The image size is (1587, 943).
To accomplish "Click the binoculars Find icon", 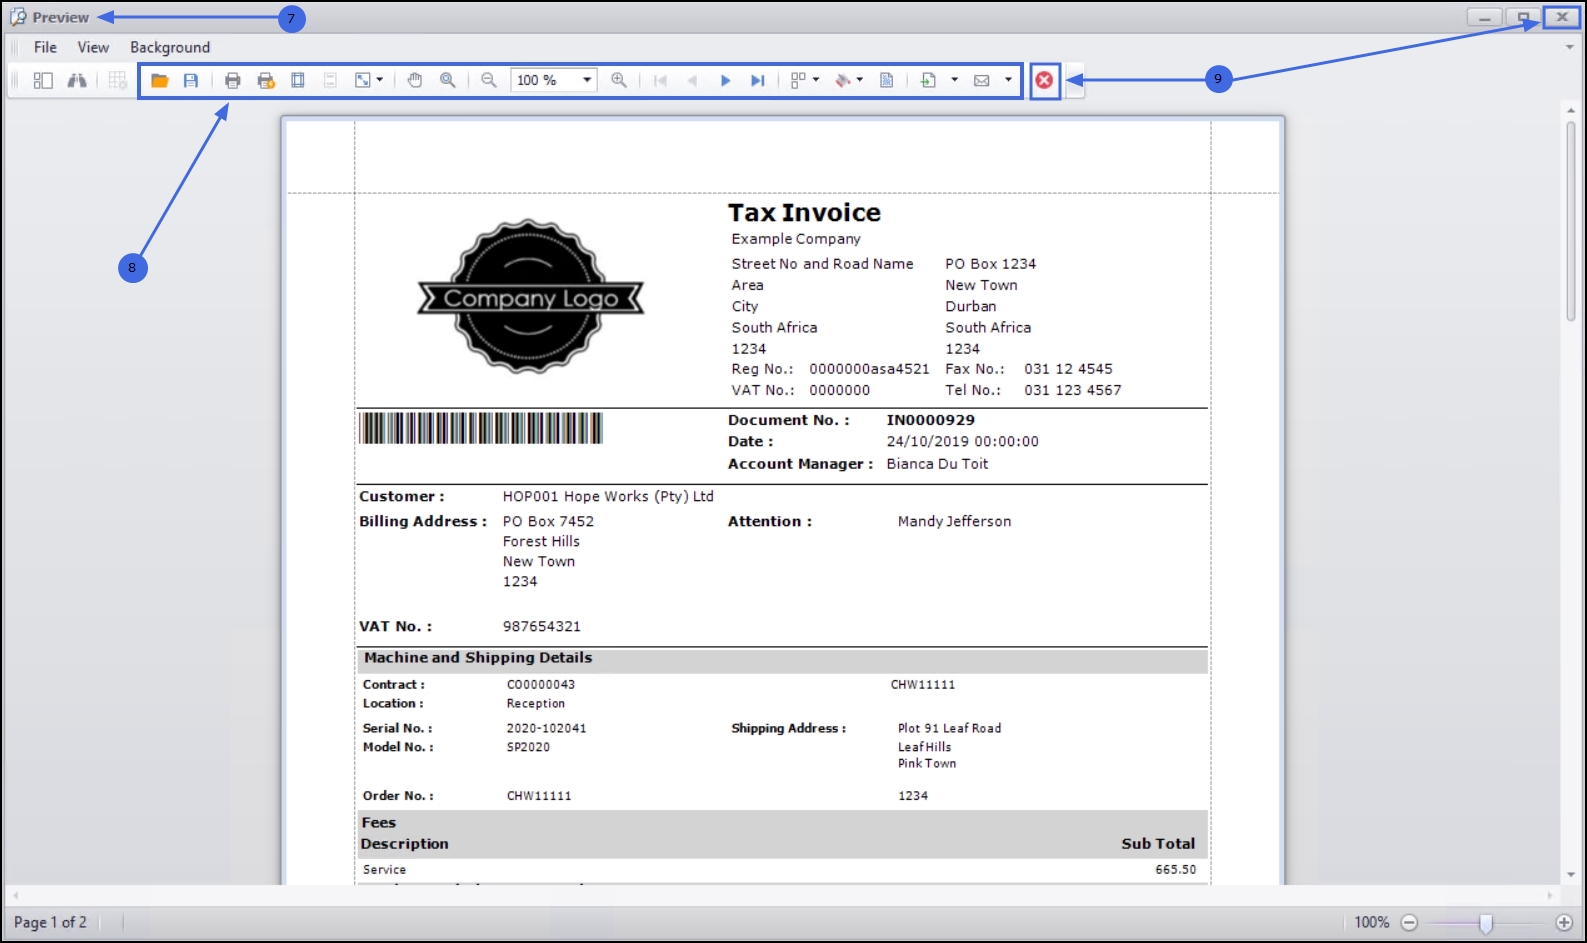I will coord(77,81).
